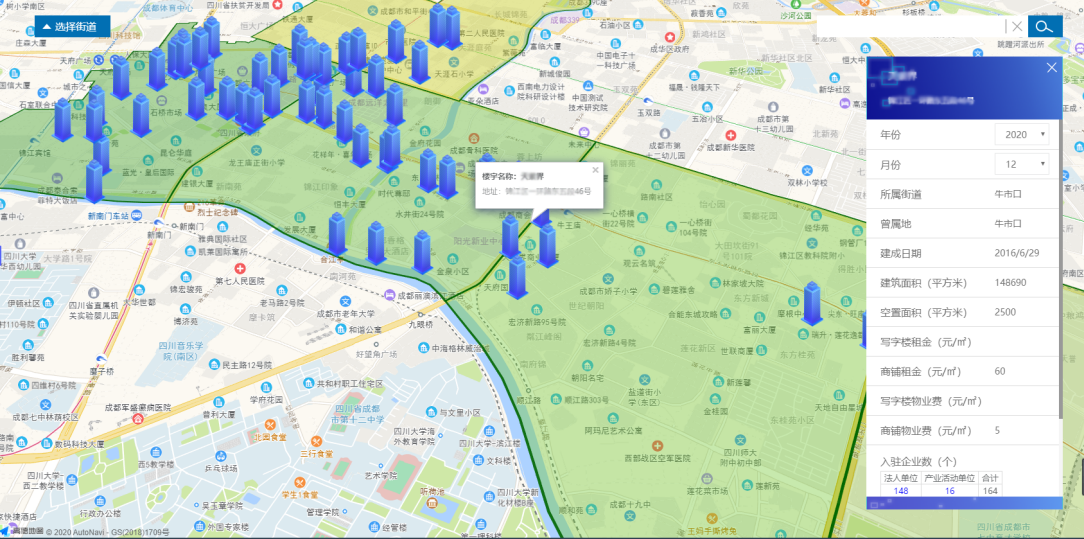Screen dimensions: 1084x539
Task: Click inside the search input field
Action: (910, 27)
